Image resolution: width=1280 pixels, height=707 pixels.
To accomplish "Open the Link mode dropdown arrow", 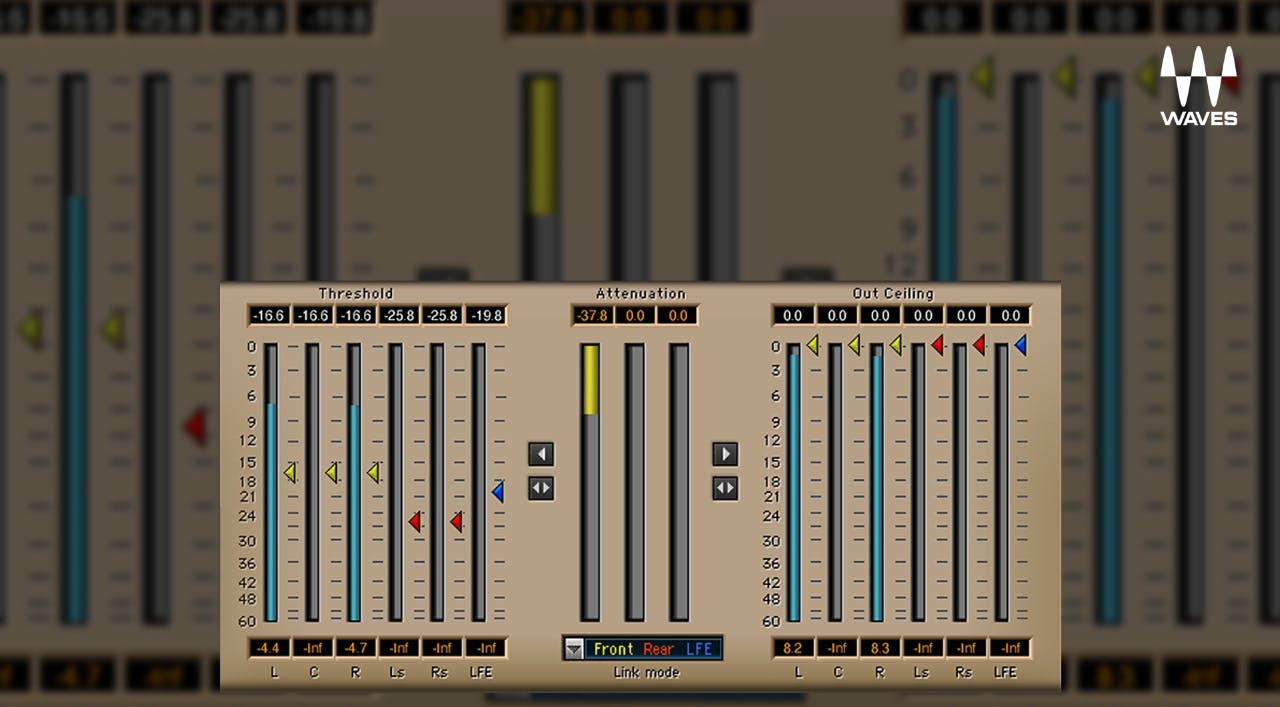I will (574, 649).
